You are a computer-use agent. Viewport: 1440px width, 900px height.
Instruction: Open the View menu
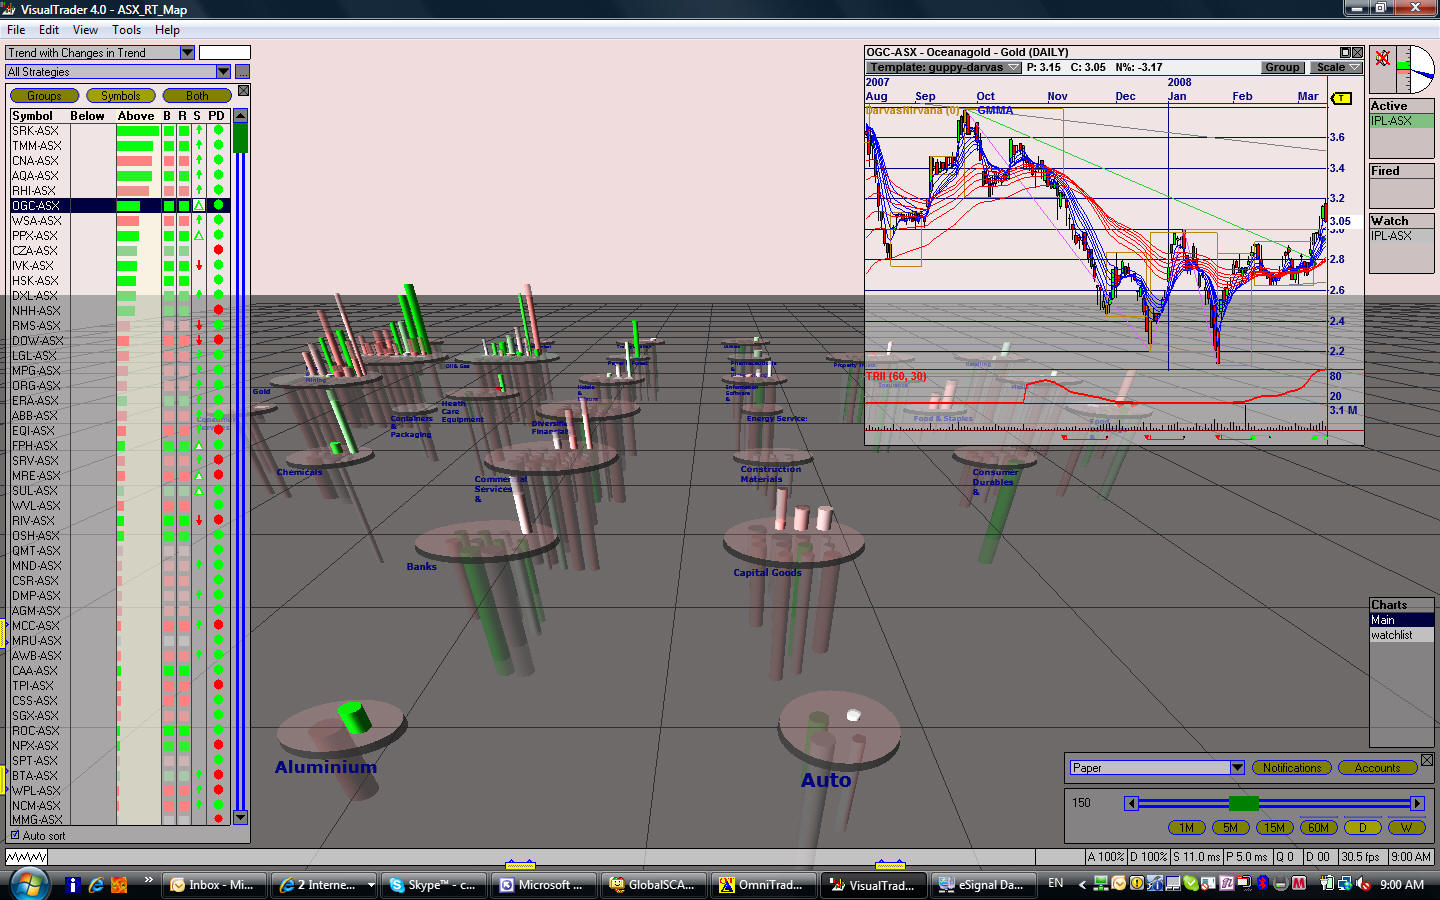click(x=85, y=30)
